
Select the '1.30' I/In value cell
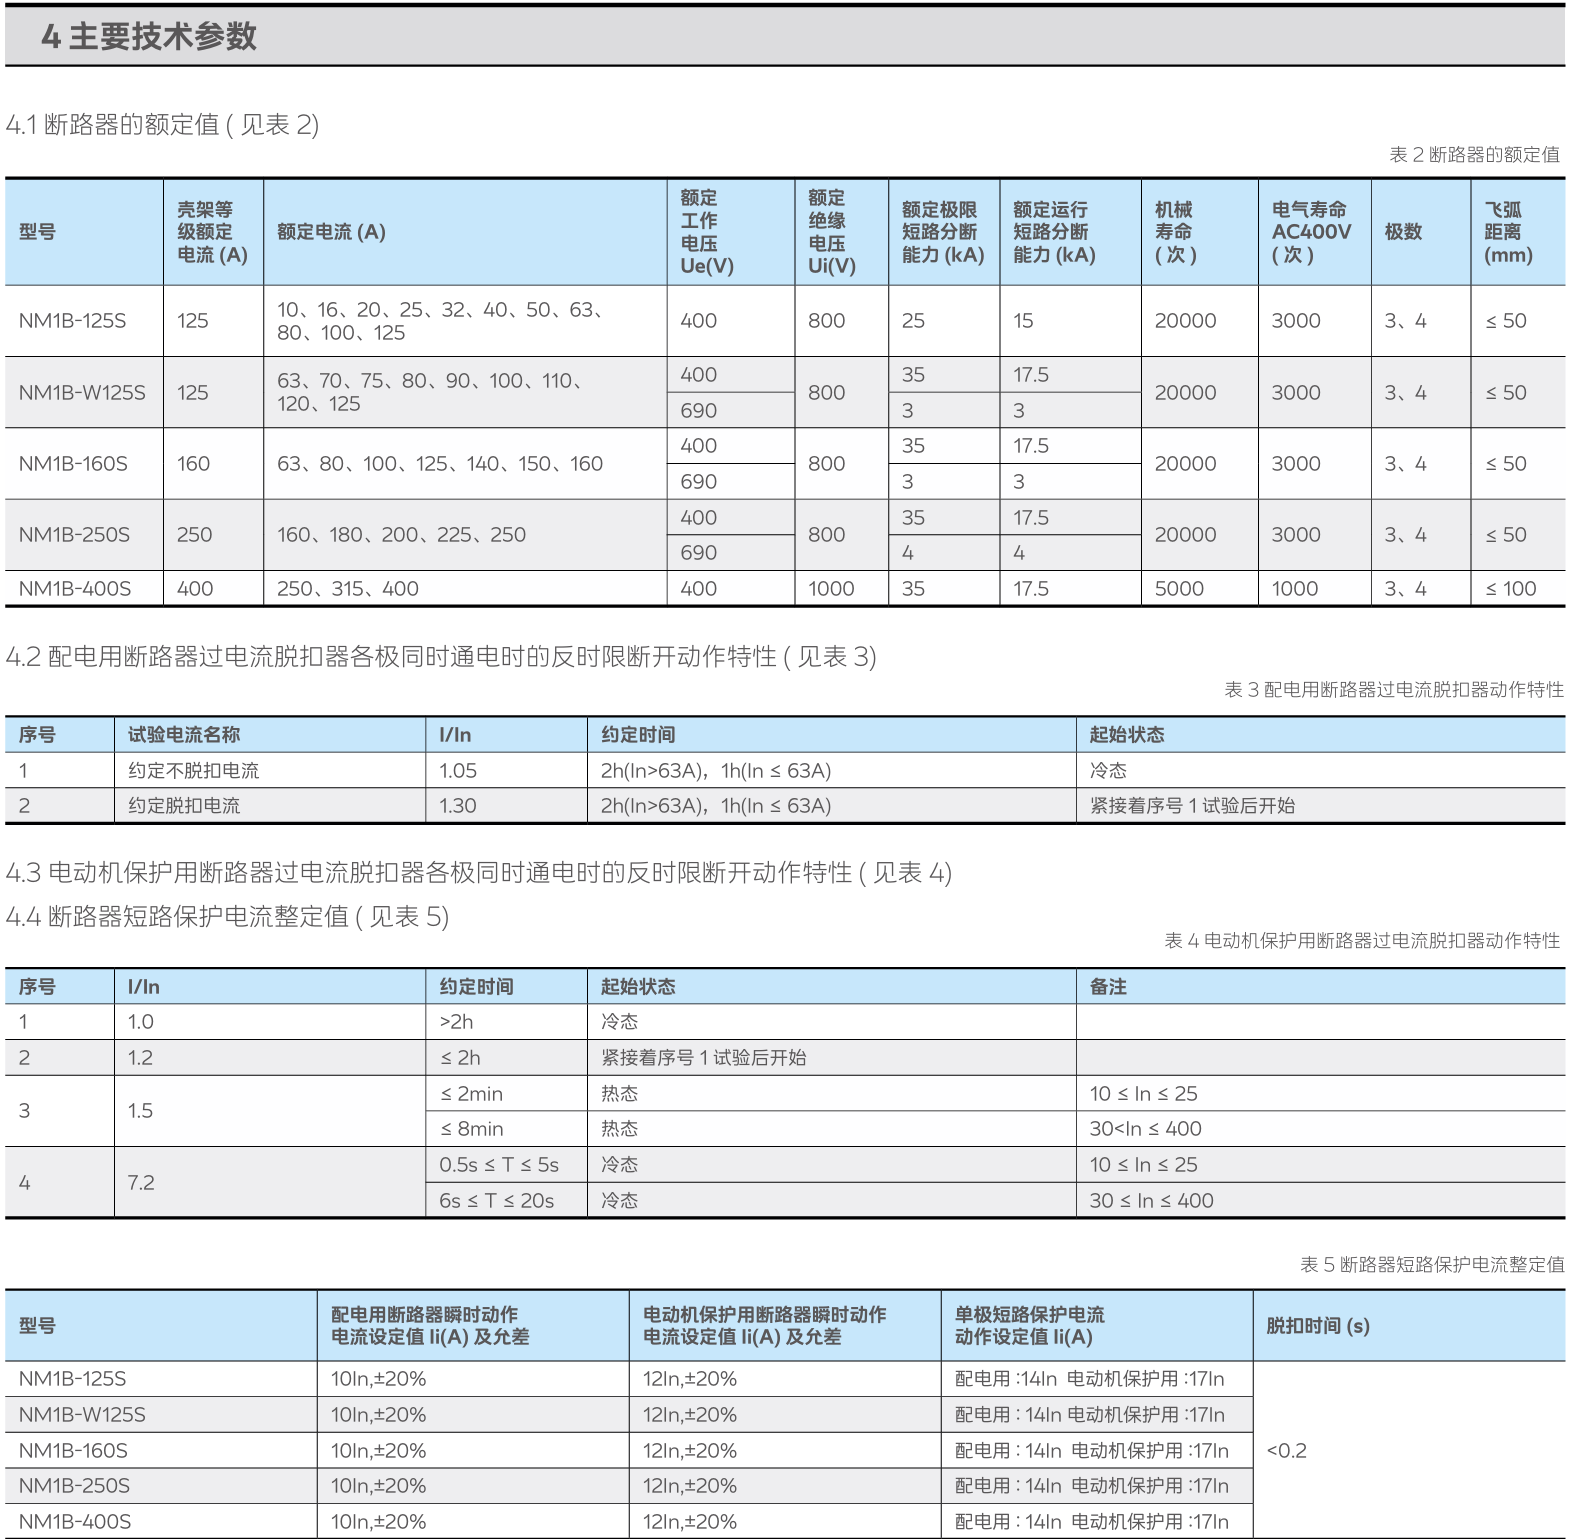pyautogui.click(x=458, y=806)
